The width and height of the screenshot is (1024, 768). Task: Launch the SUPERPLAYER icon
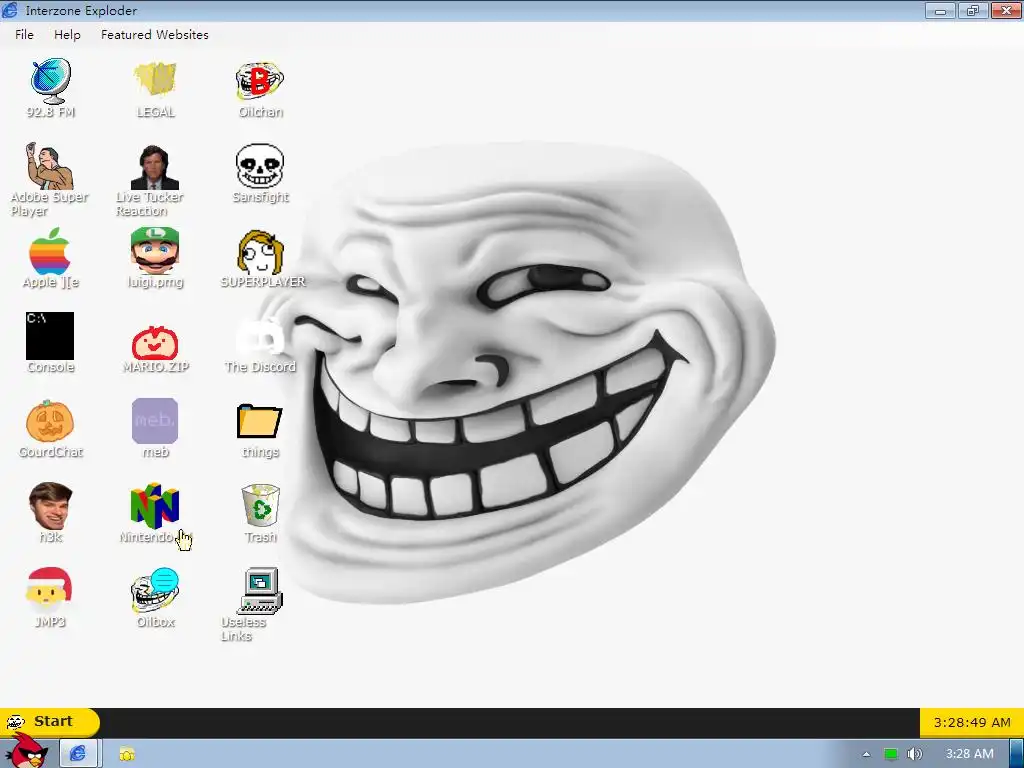[261, 252]
